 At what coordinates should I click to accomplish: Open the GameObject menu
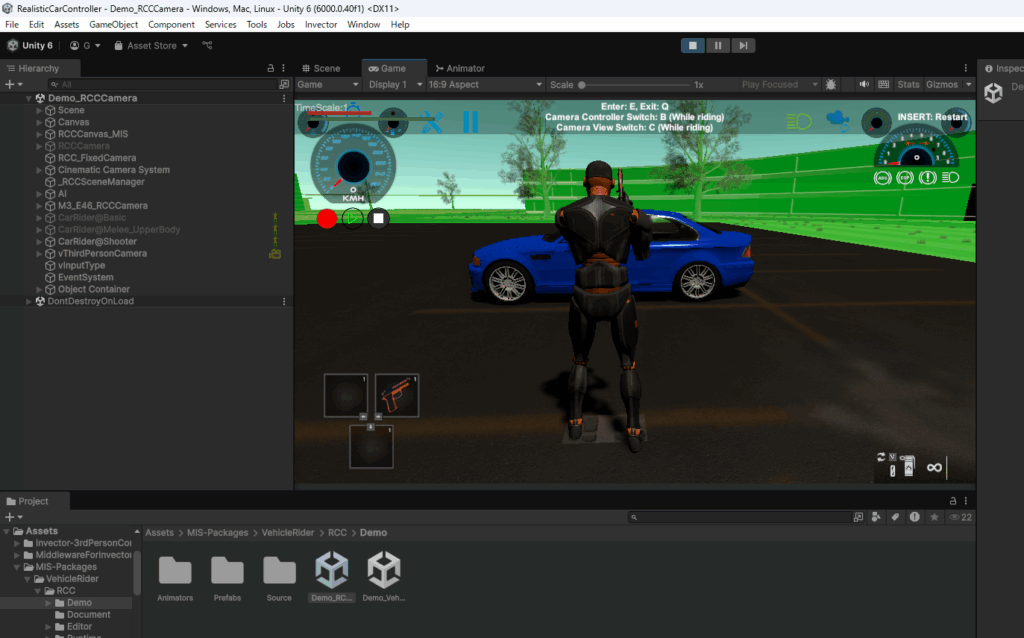coord(114,24)
